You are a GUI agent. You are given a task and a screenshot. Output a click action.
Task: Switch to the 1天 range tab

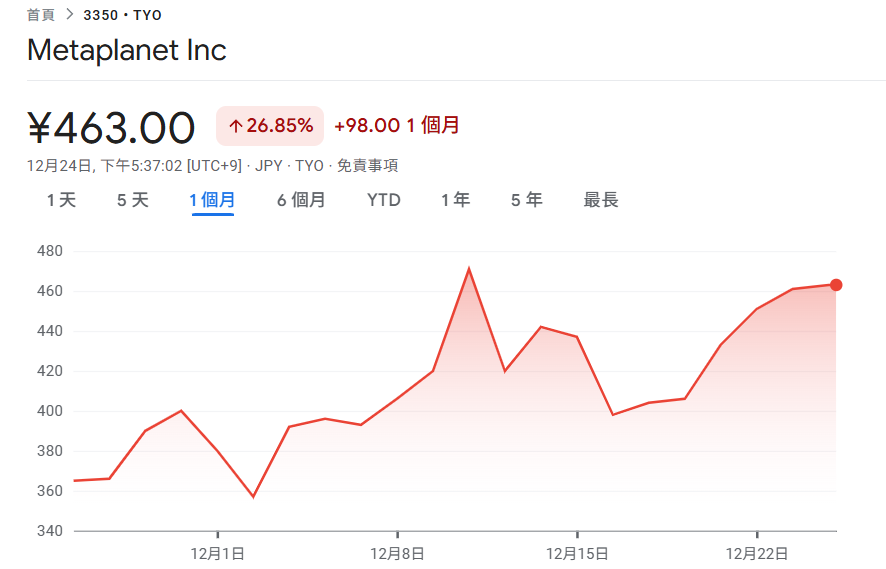click(61, 200)
